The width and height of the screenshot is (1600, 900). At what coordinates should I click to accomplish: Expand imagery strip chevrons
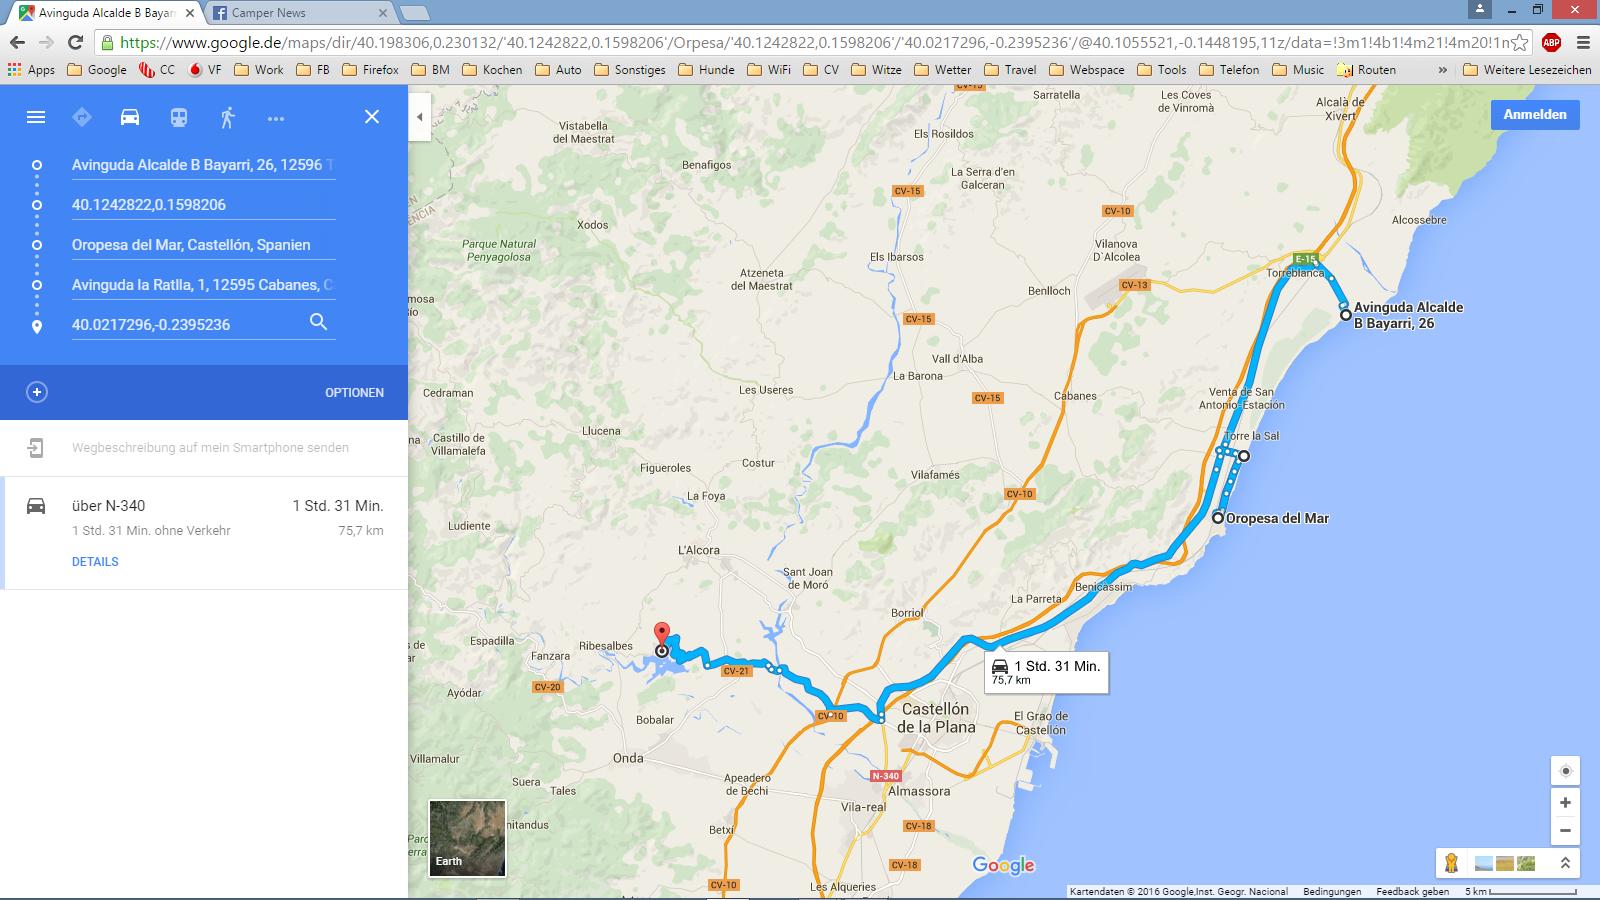click(x=1565, y=863)
